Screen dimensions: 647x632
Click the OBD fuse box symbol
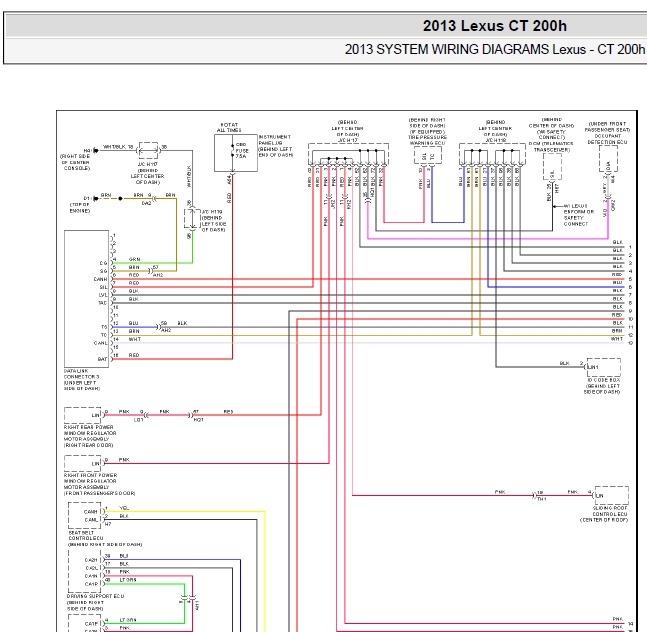pos(236,153)
